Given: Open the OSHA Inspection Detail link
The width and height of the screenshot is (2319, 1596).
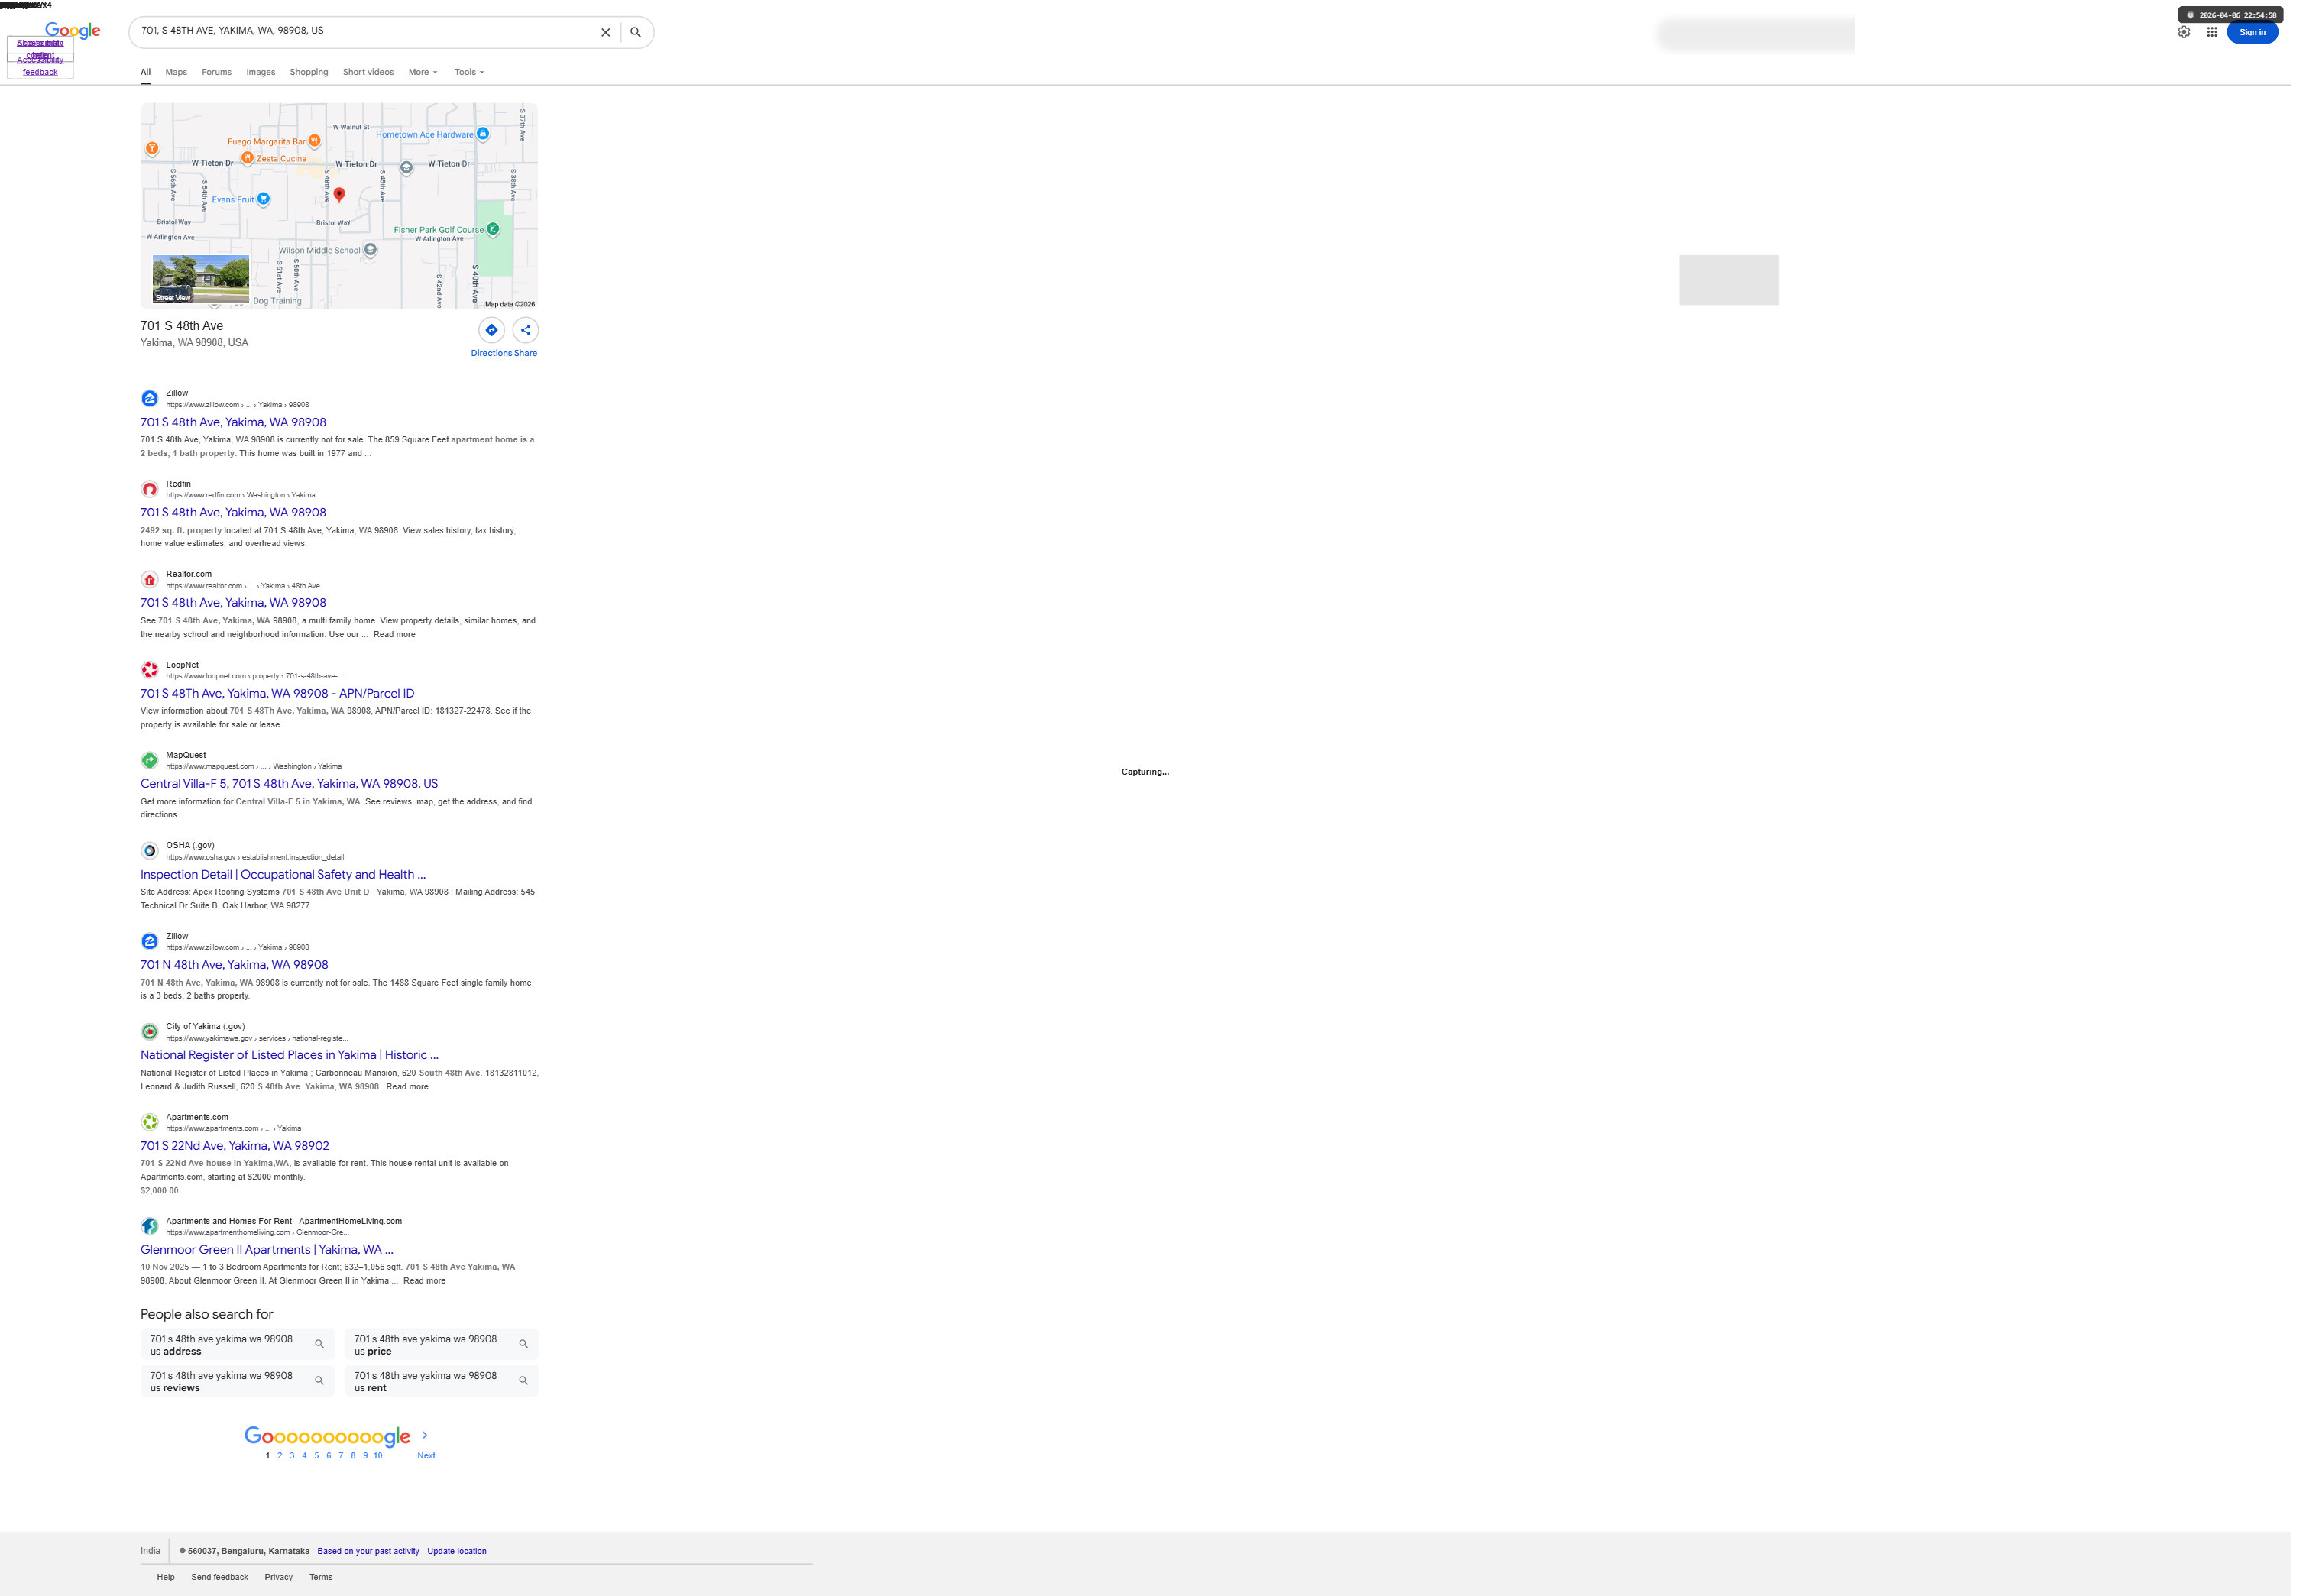Looking at the screenshot, I should coord(283,875).
